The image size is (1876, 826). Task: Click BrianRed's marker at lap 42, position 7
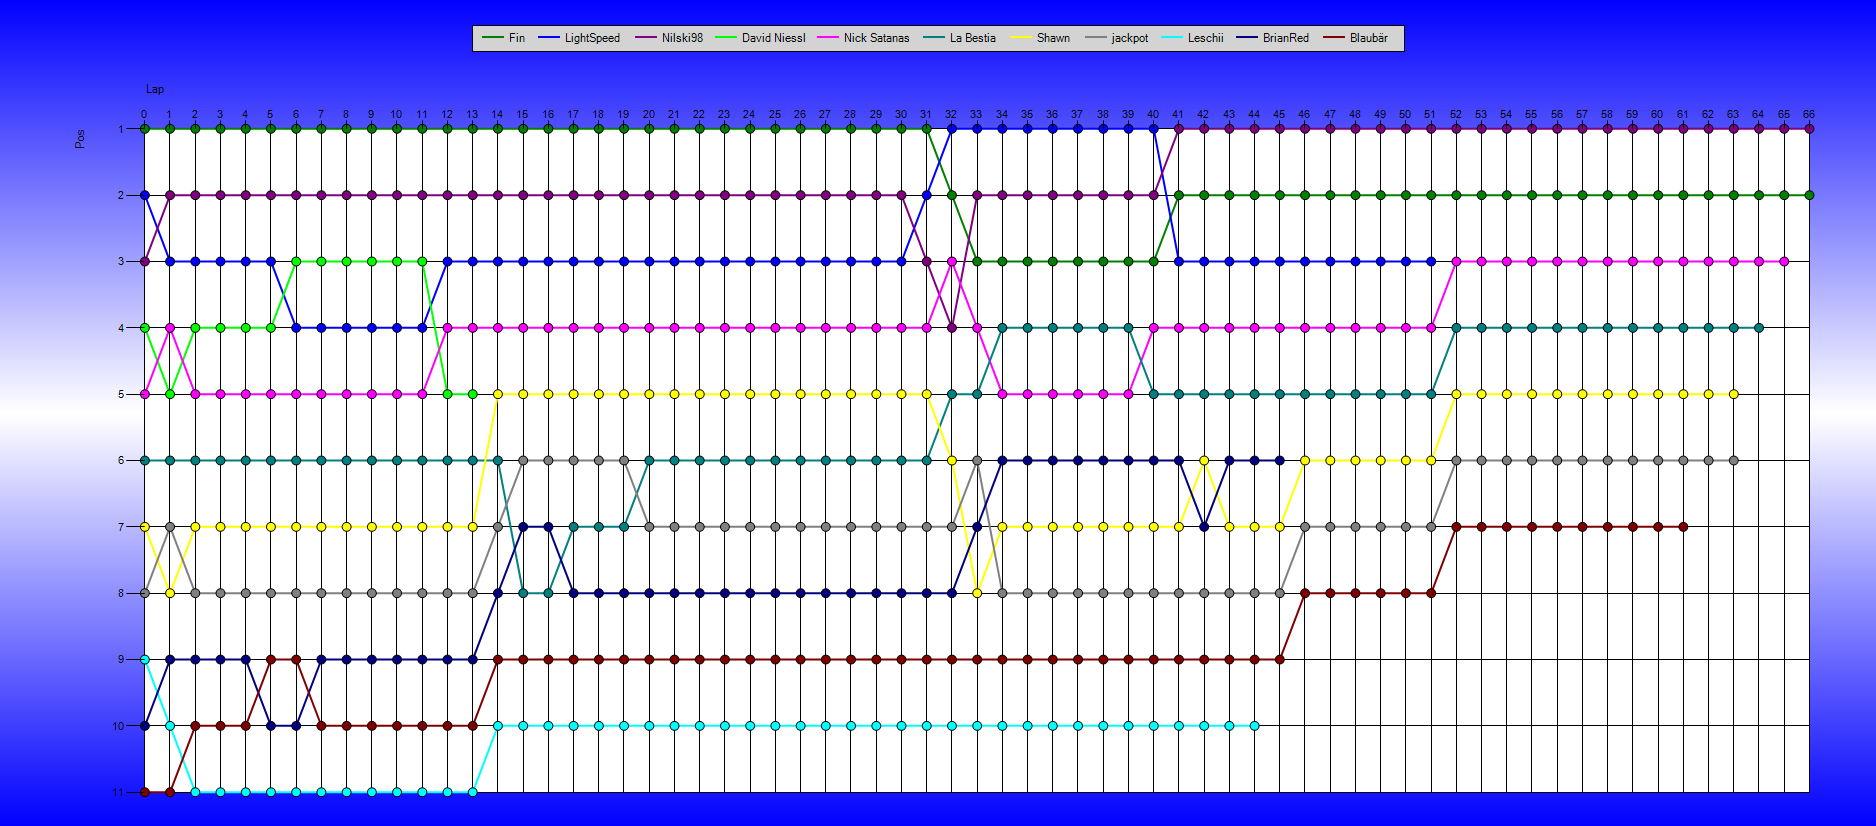click(1204, 526)
